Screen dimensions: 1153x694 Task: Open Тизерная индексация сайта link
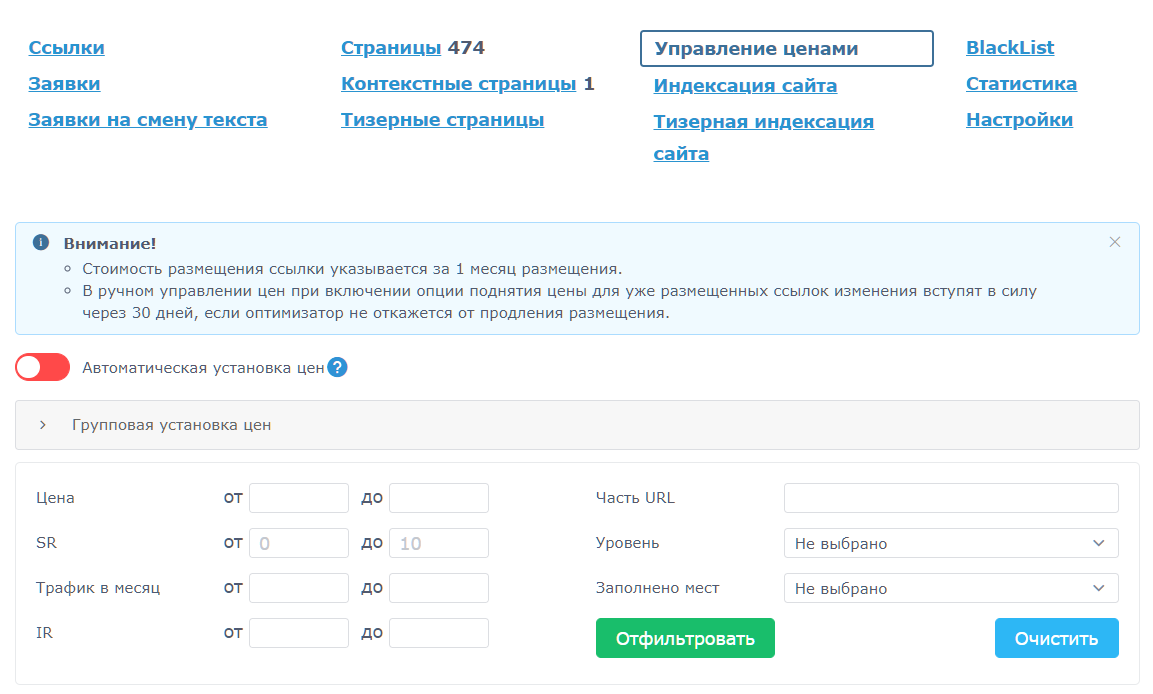click(x=763, y=137)
